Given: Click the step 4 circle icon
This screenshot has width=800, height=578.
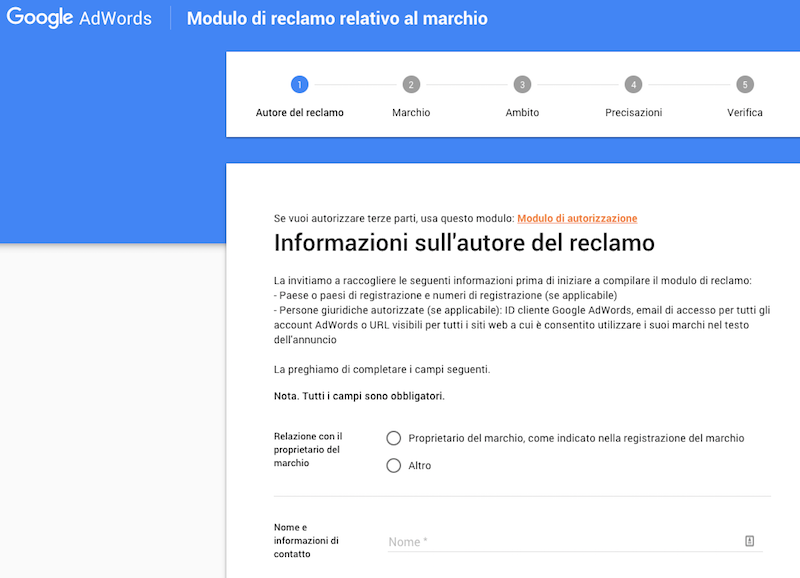Looking at the screenshot, I should [x=633, y=85].
